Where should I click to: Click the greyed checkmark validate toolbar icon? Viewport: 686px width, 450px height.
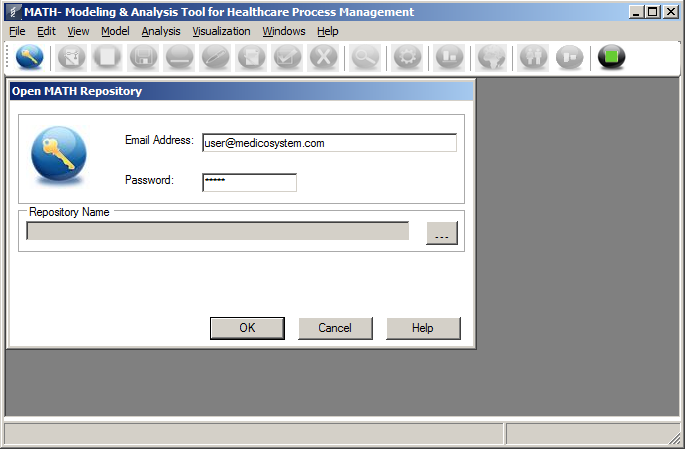pos(287,57)
